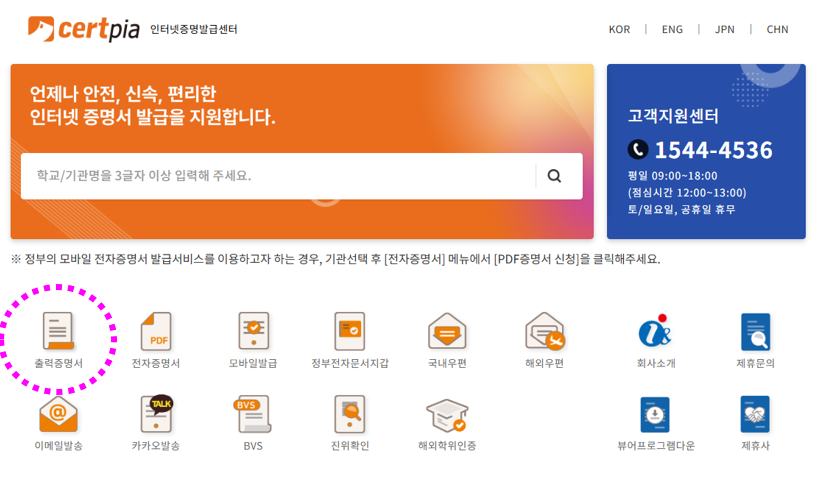822x478 pixels.
Task: Click the notice about 모바일 전자증명서 발급서비스
Action: coord(336,259)
